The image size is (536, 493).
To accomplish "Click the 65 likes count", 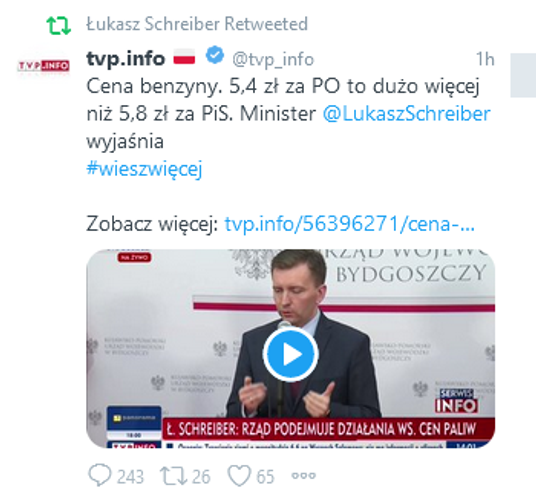I will pyautogui.click(x=265, y=477).
